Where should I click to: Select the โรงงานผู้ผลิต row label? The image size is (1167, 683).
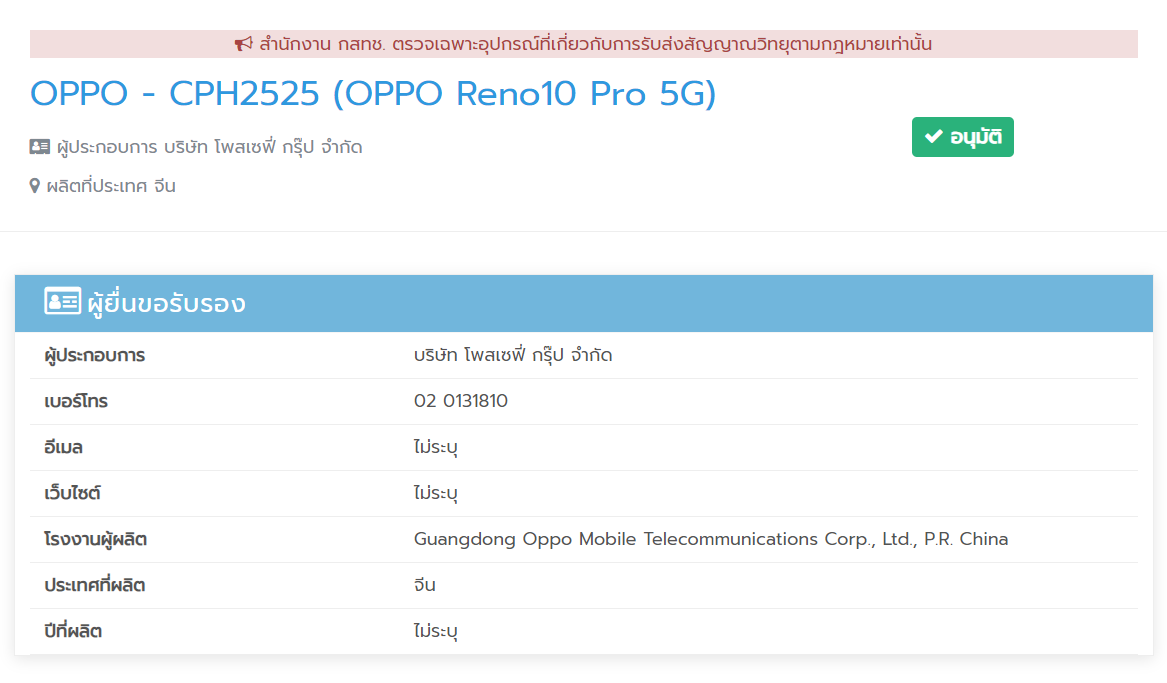tap(96, 539)
